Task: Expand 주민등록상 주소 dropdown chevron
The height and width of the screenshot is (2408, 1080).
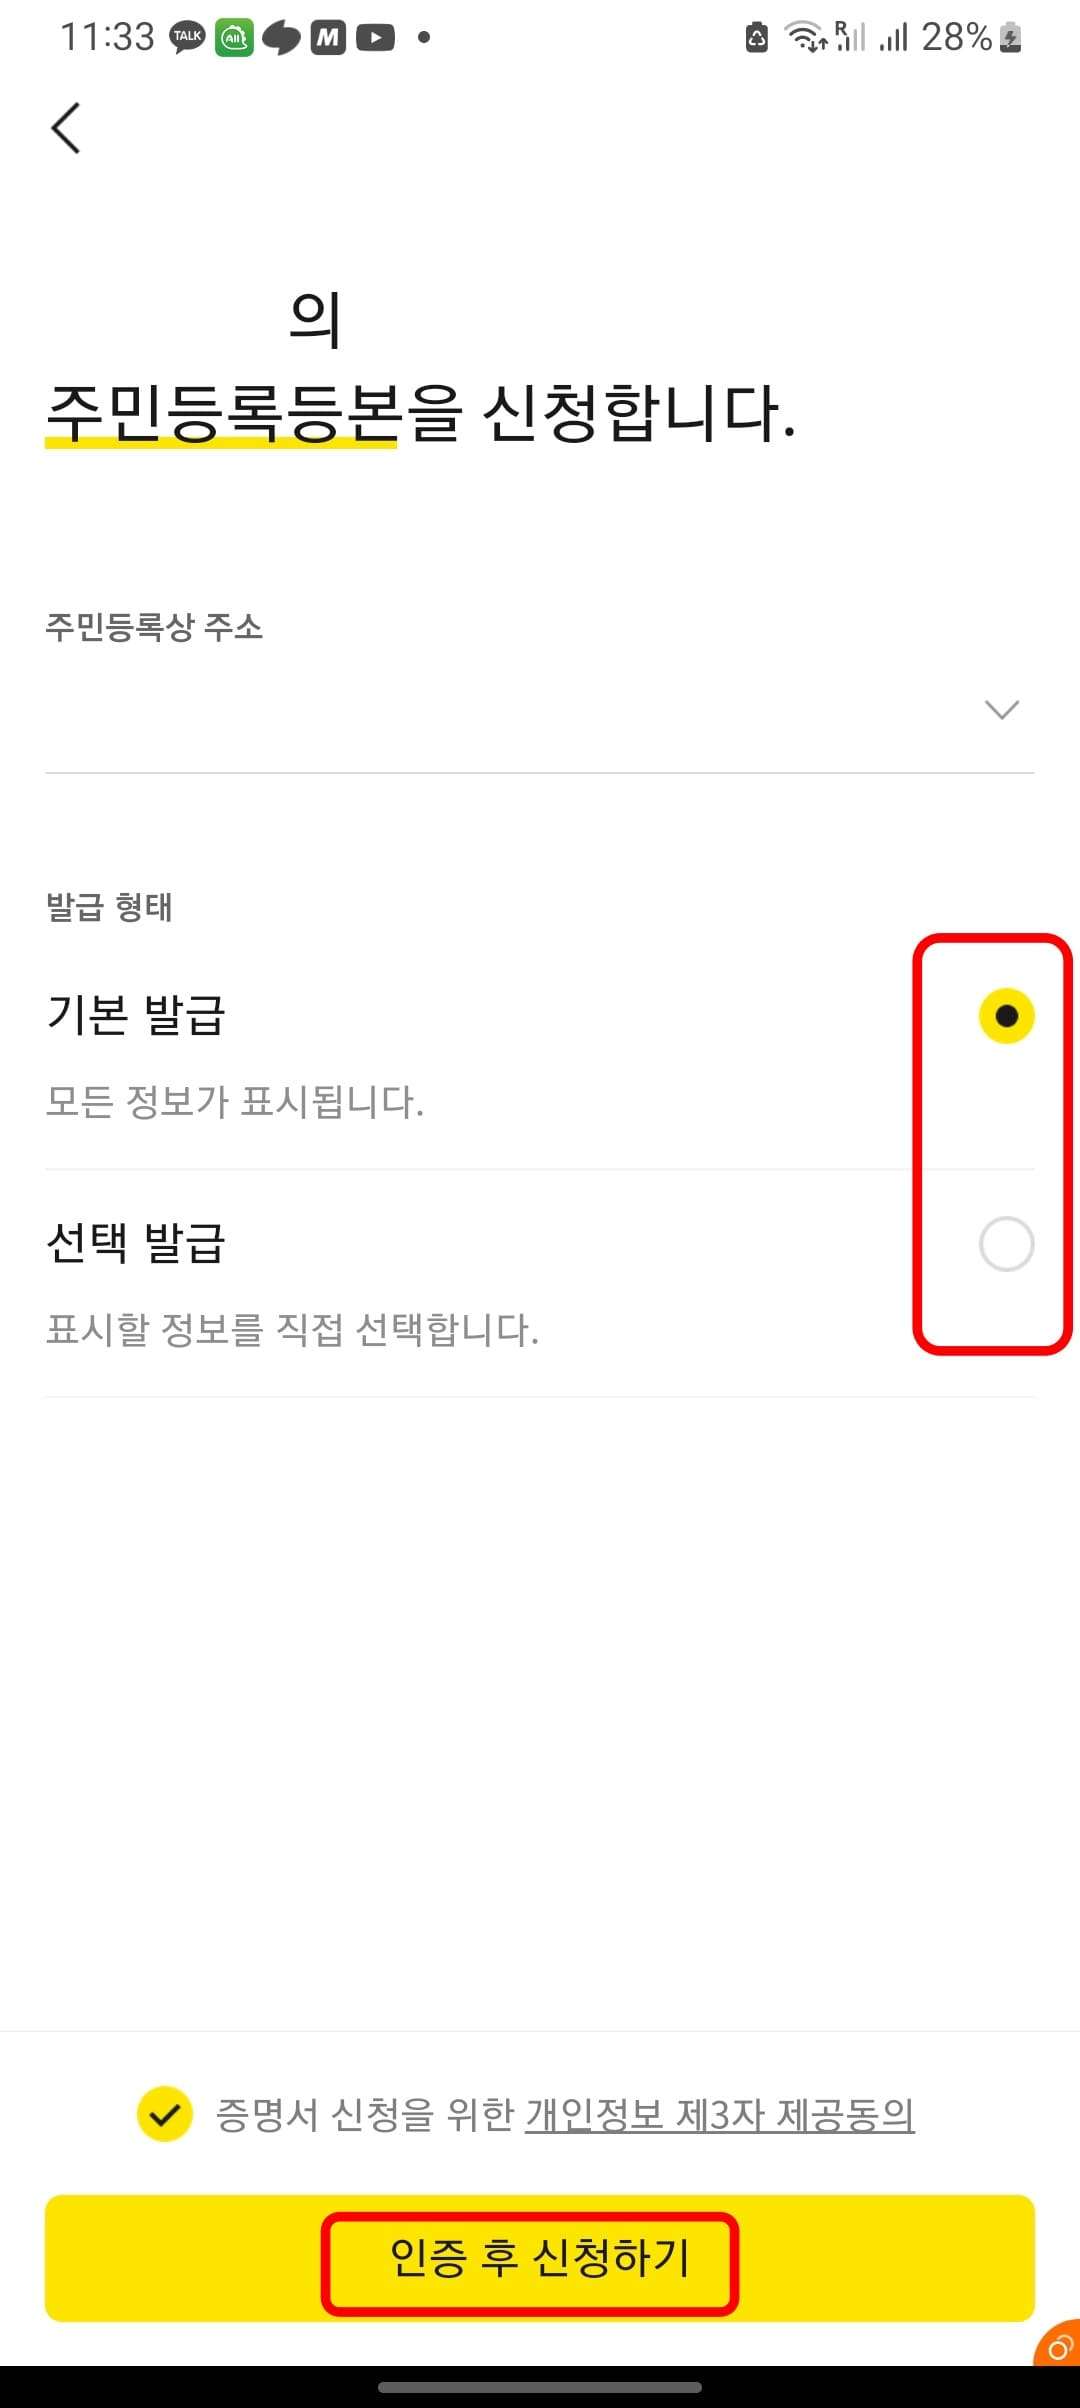Action: coord(1002,709)
